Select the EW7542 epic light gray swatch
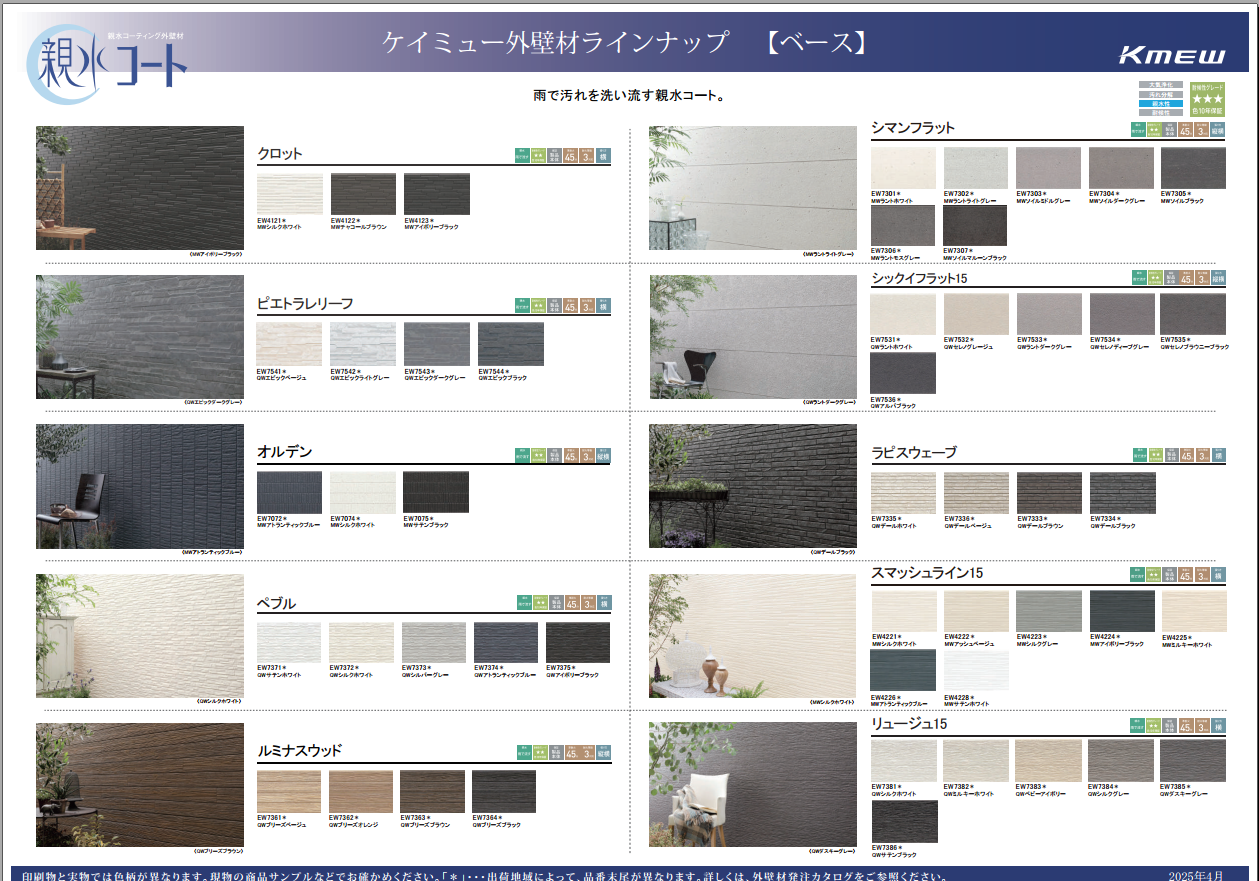 (x=363, y=344)
